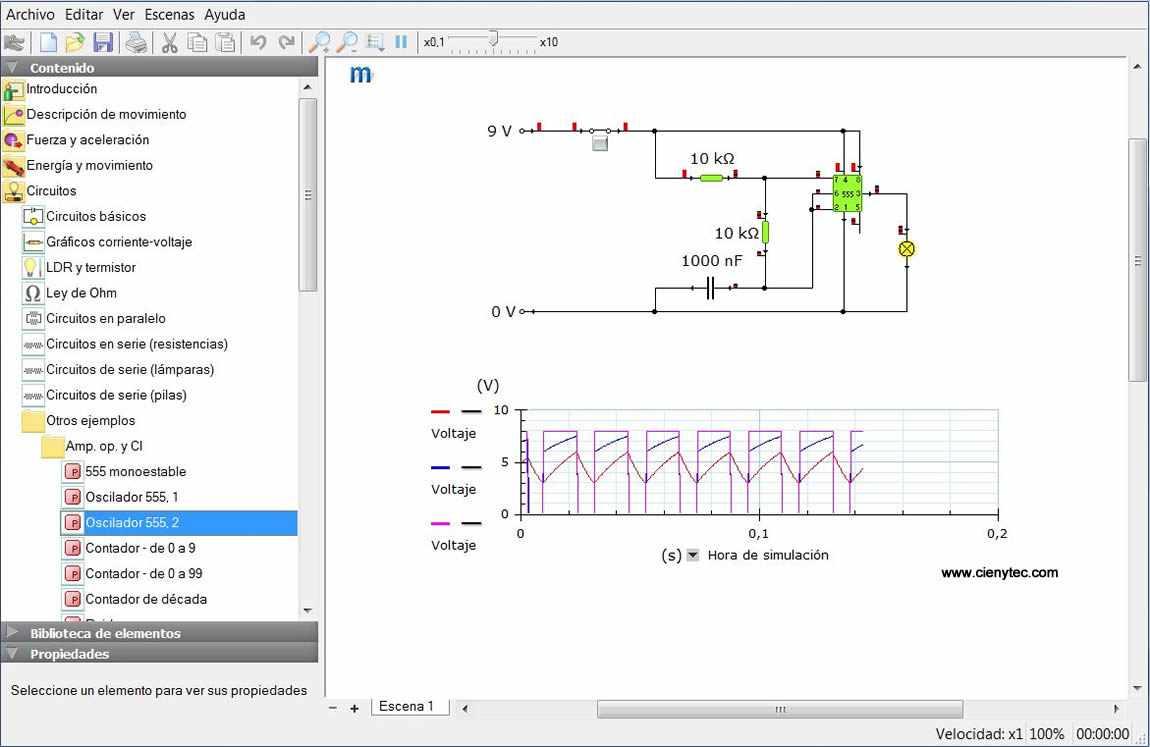Open the Oscilador 555, 1 example
Image resolution: width=1150 pixels, height=747 pixels.
(x=131, y=497)
